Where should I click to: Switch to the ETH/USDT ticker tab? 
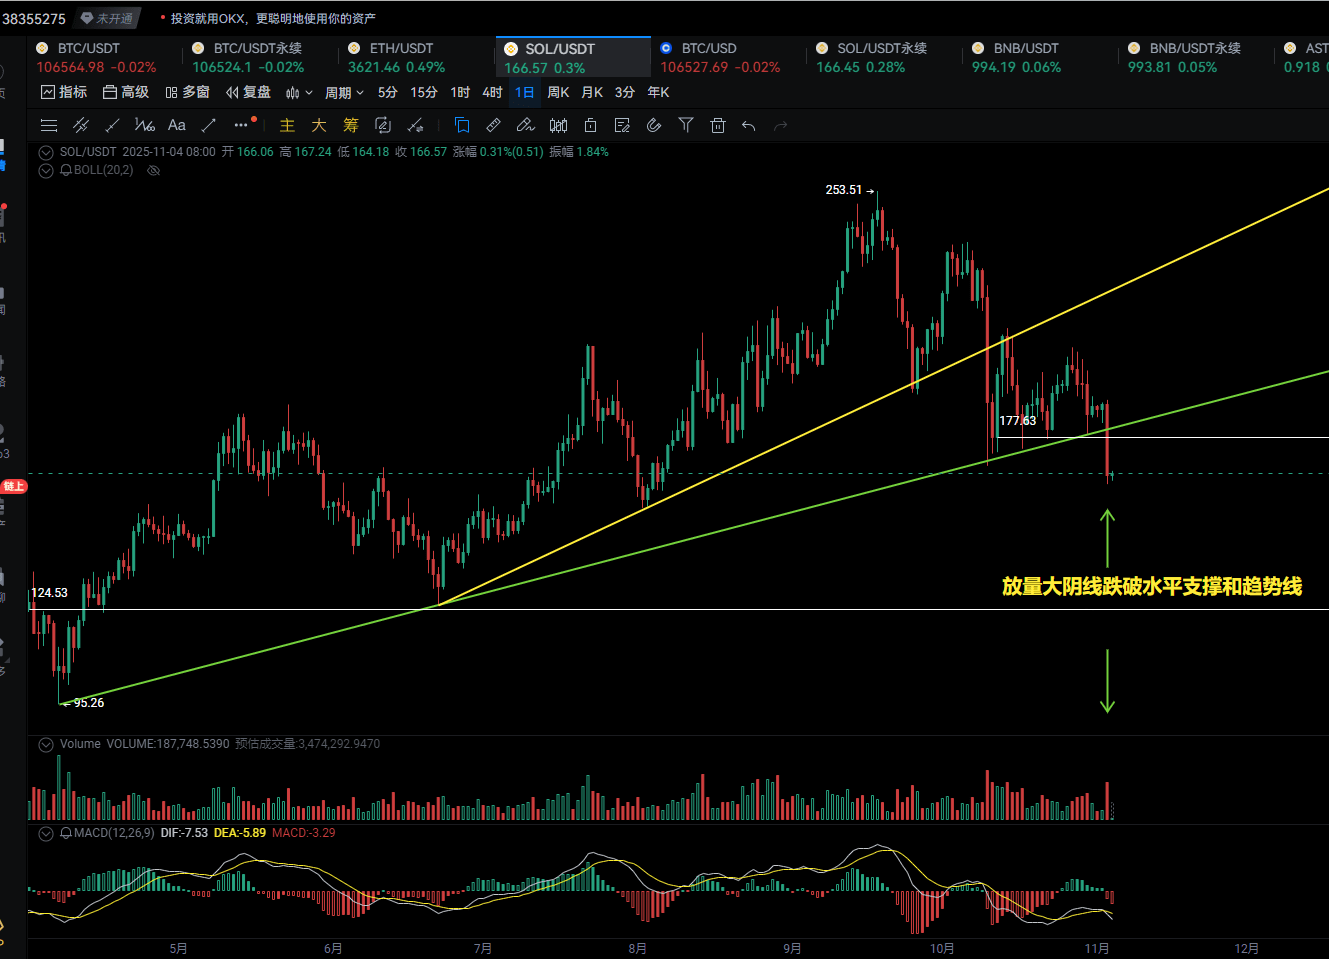click(400, 57)
